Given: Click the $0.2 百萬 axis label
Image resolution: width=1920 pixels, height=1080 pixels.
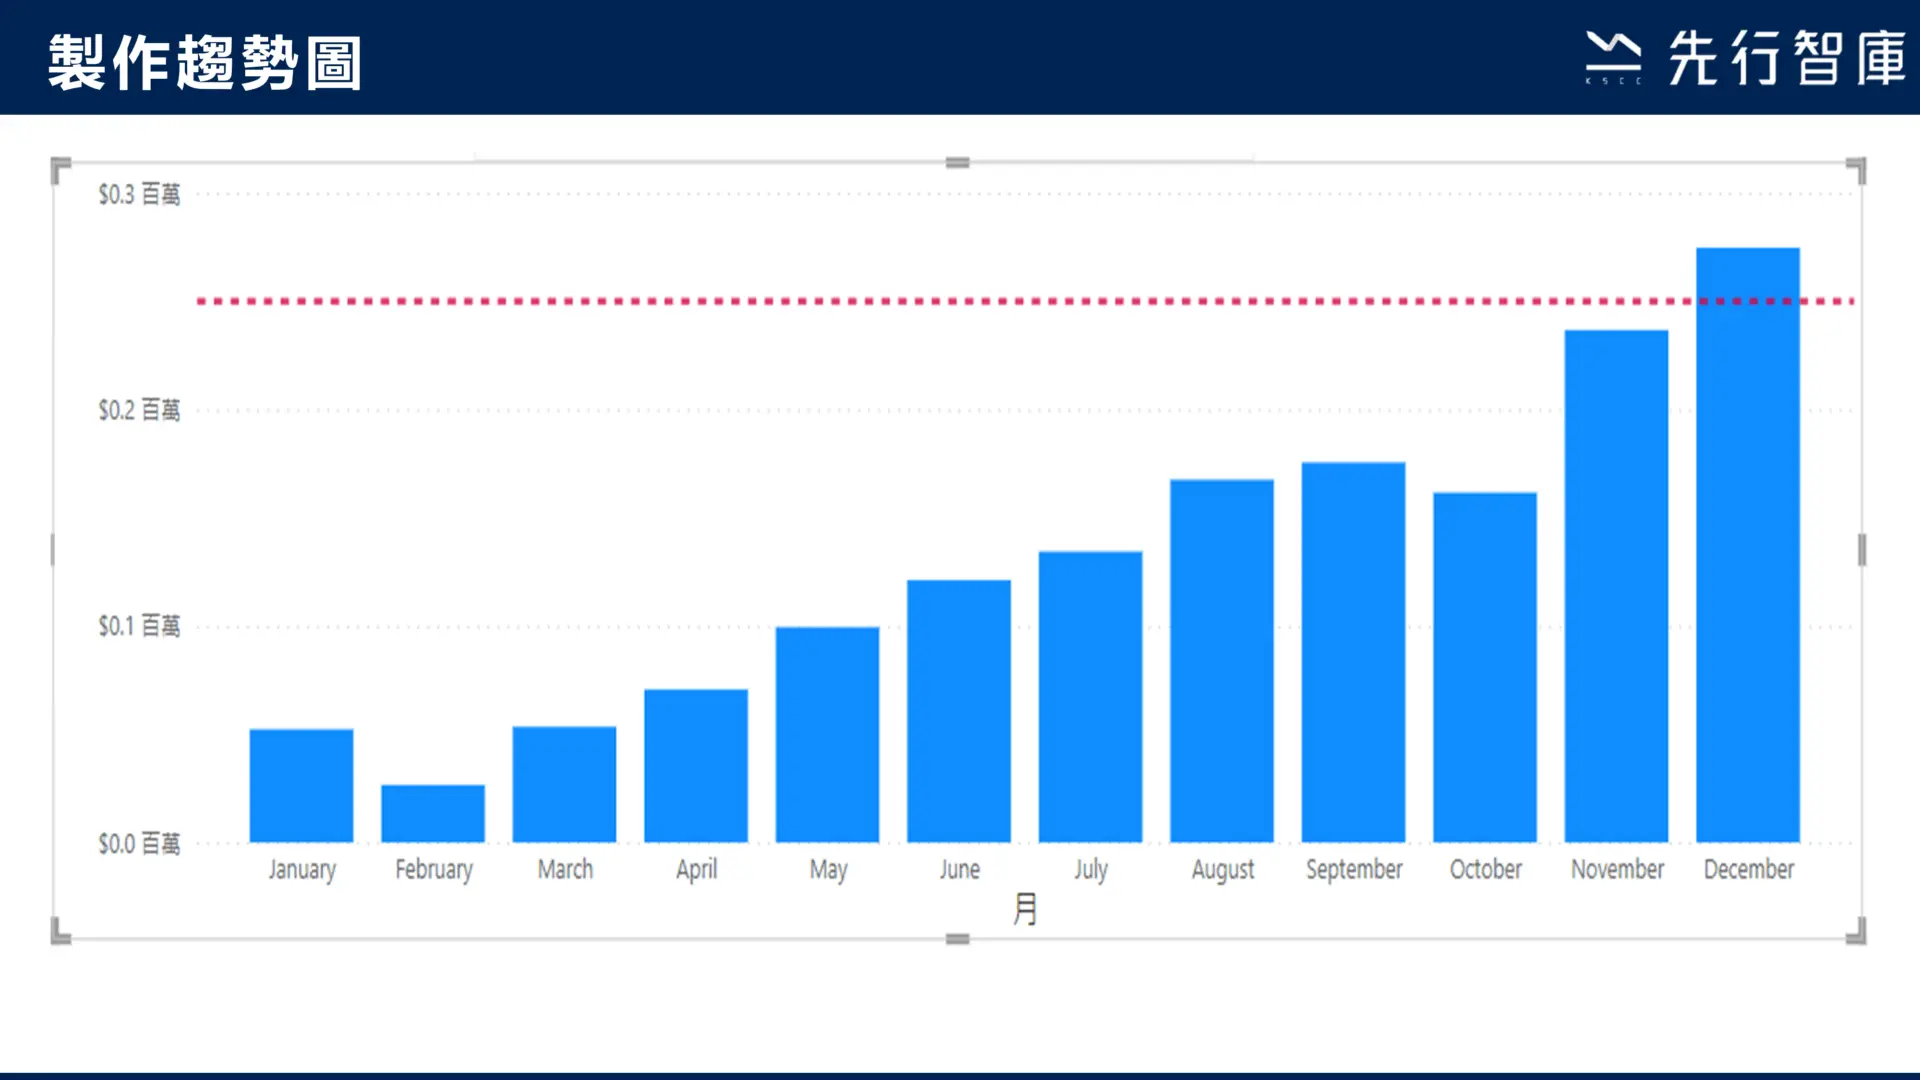Looking at the screenshot, I should (x=139, y=410).
